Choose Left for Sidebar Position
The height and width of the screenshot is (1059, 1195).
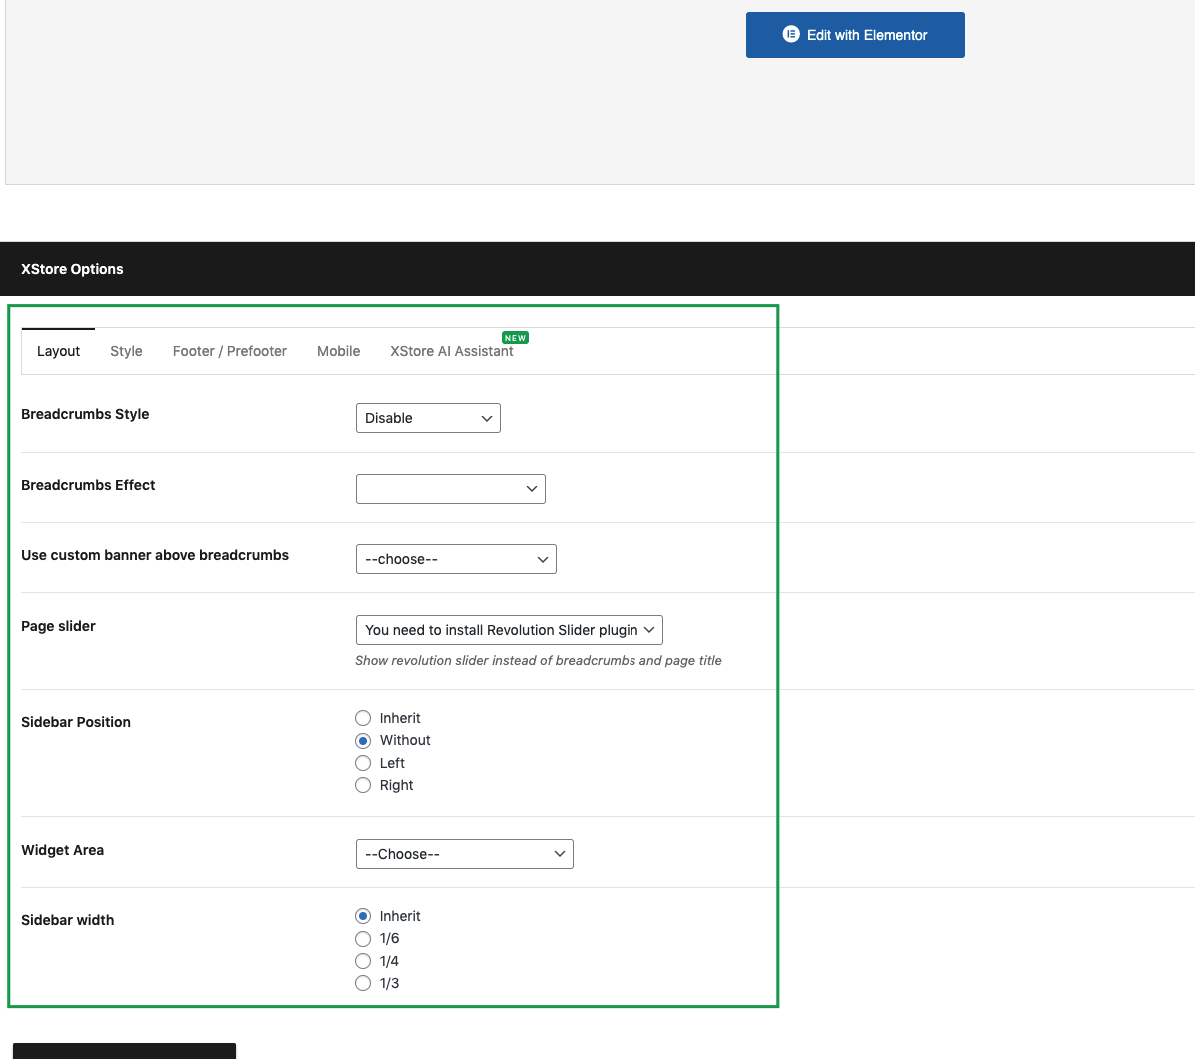point(363,763)
